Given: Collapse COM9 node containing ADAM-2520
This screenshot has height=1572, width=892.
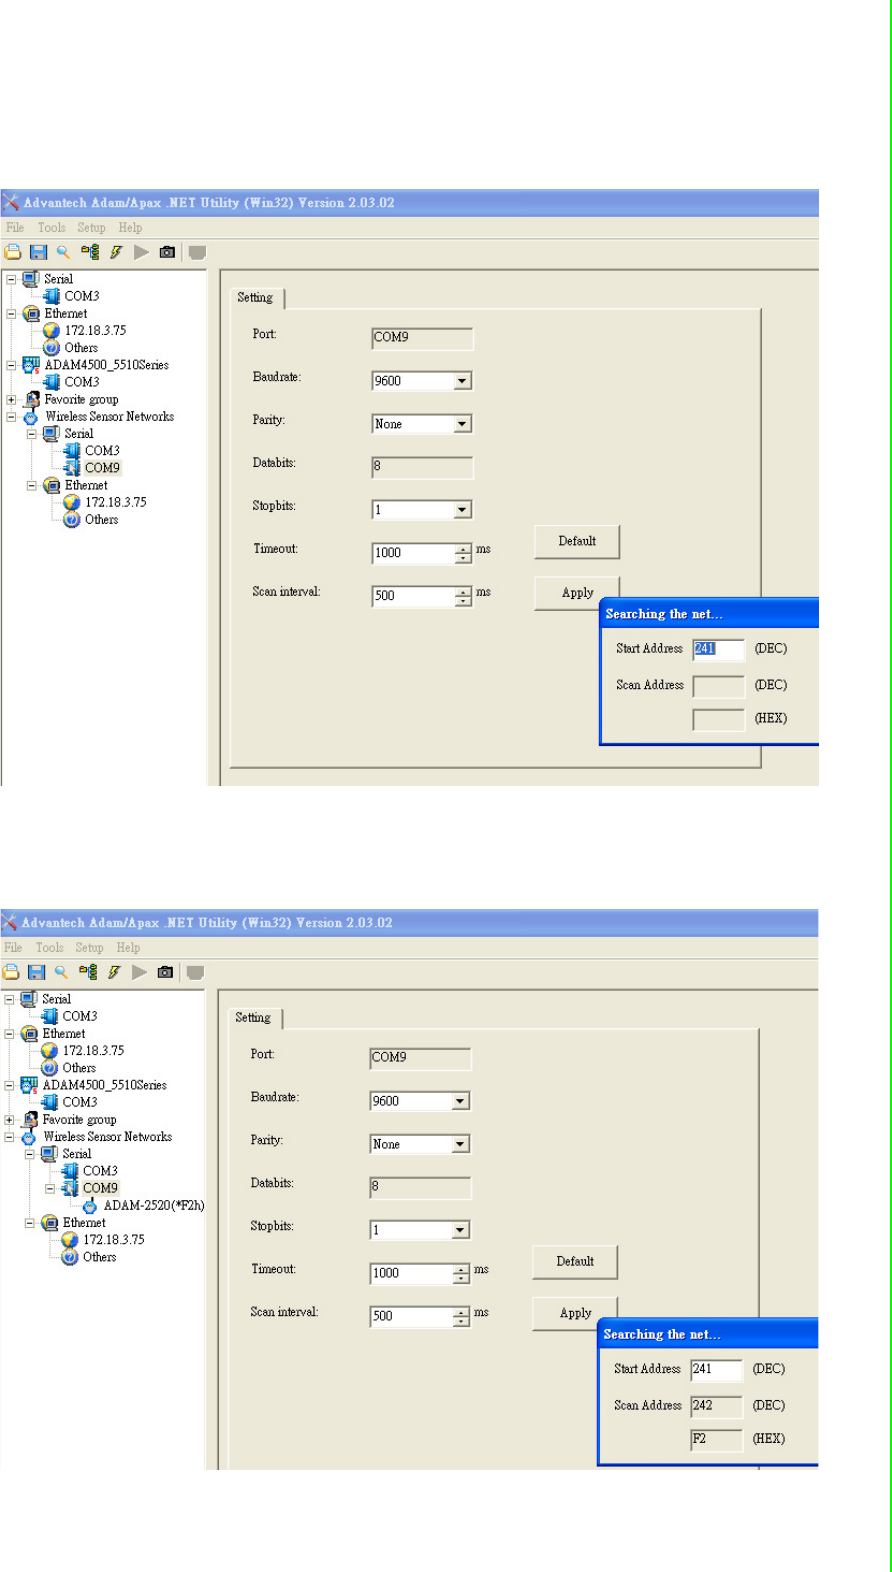Looking at the screenshot, I should tap(50, 1188).
